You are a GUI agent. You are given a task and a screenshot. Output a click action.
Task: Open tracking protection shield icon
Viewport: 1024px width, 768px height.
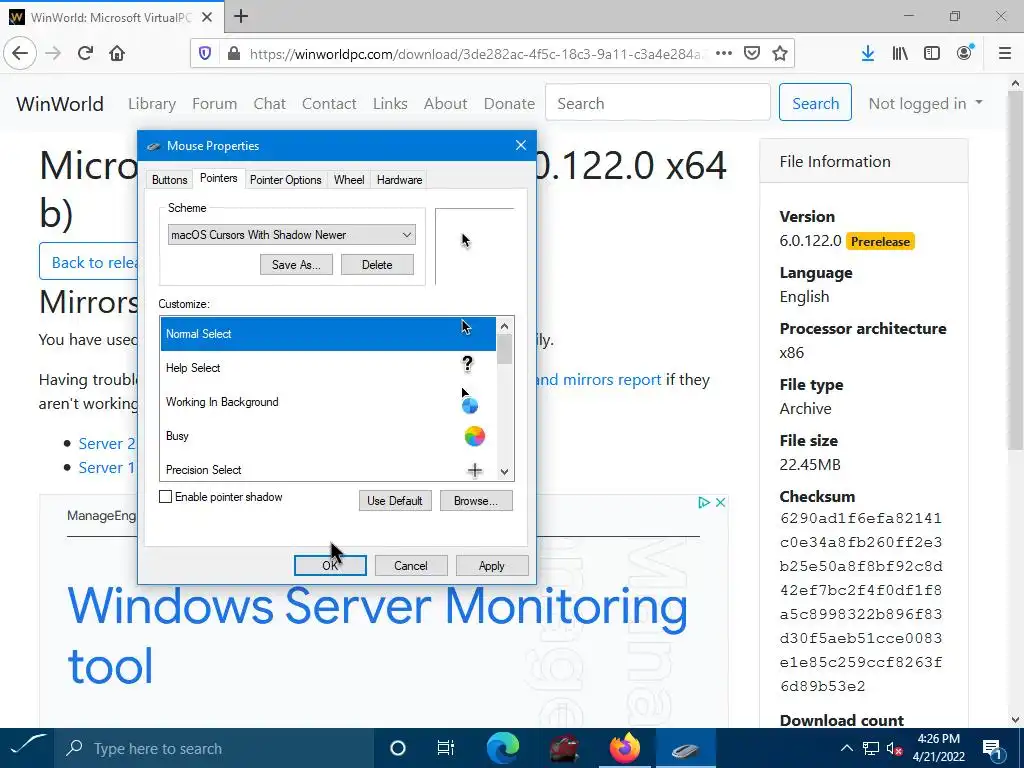tap(205, 54)
